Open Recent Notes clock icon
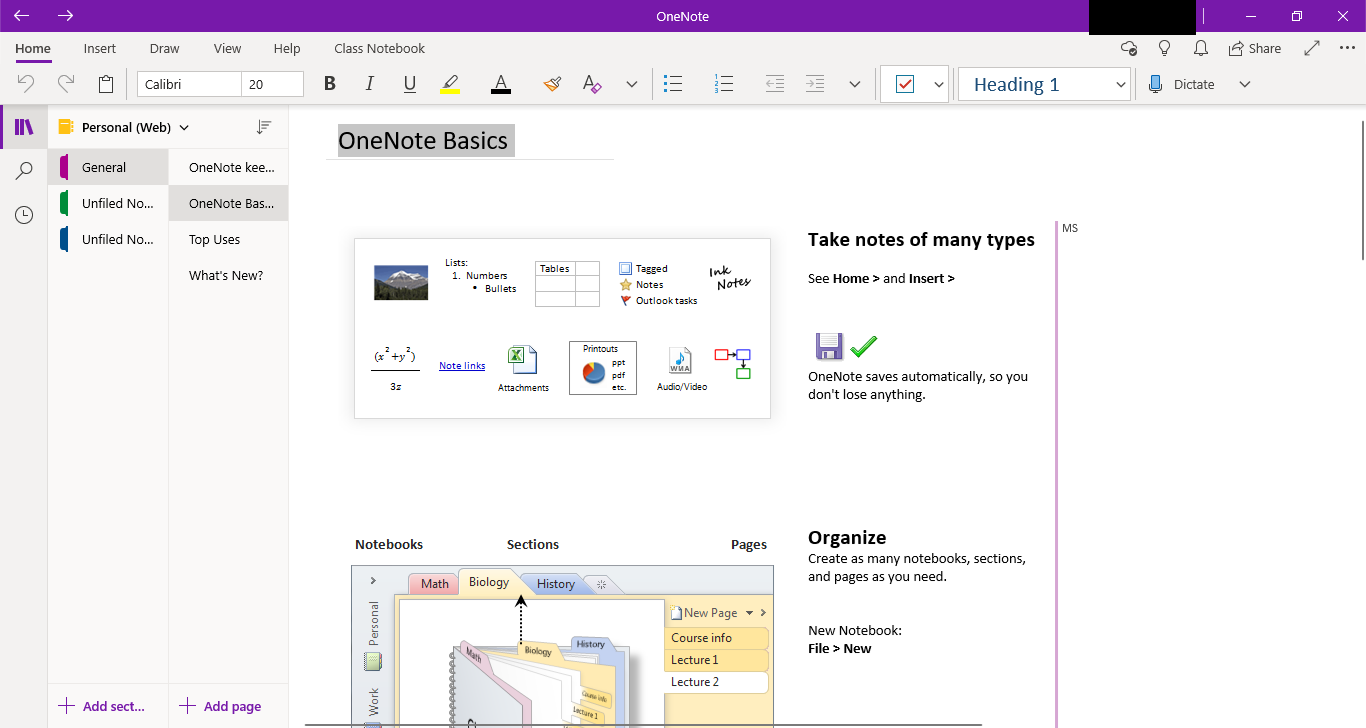Screen dimensions: 1366x728 [x=25, y=215]
